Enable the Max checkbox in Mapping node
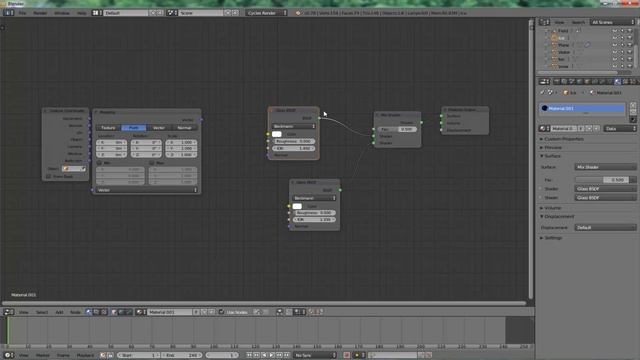The width and height of the screenshot is (640, 360). (x=151, y=163)
